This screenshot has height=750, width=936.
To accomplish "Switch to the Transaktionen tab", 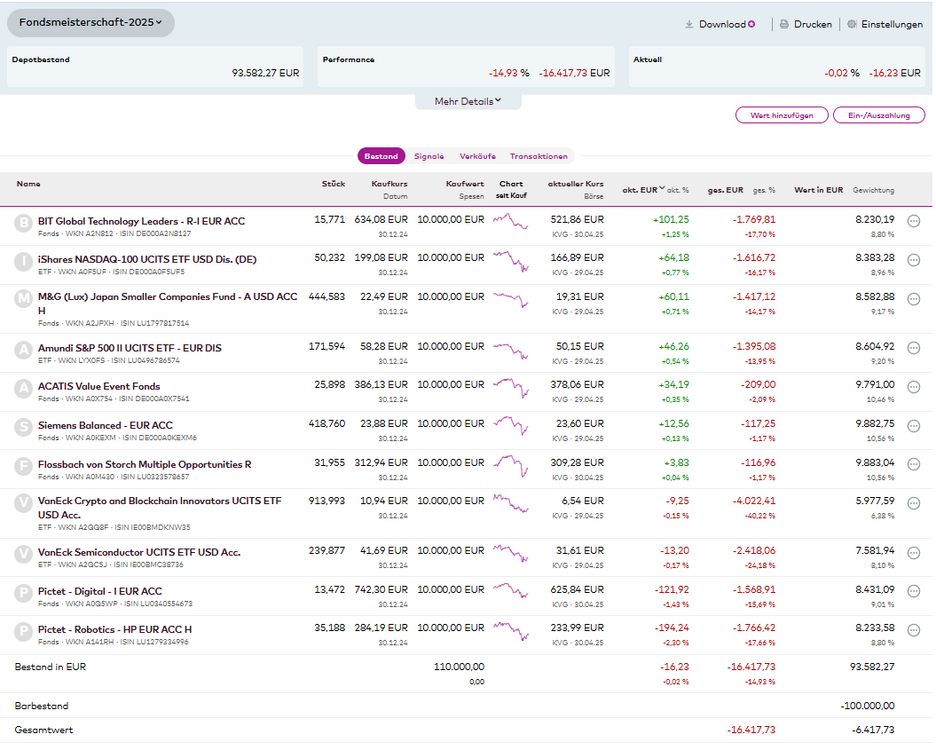I will click(x=538, y=156).
